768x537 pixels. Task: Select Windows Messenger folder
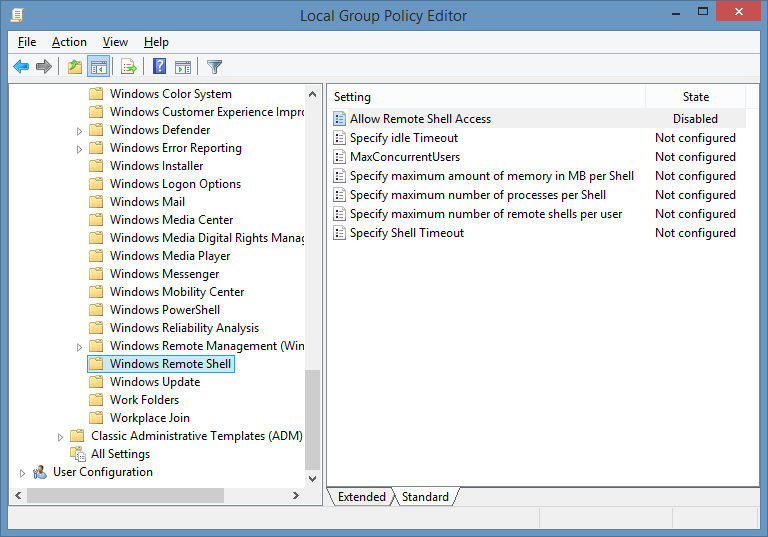click(165, 273)
